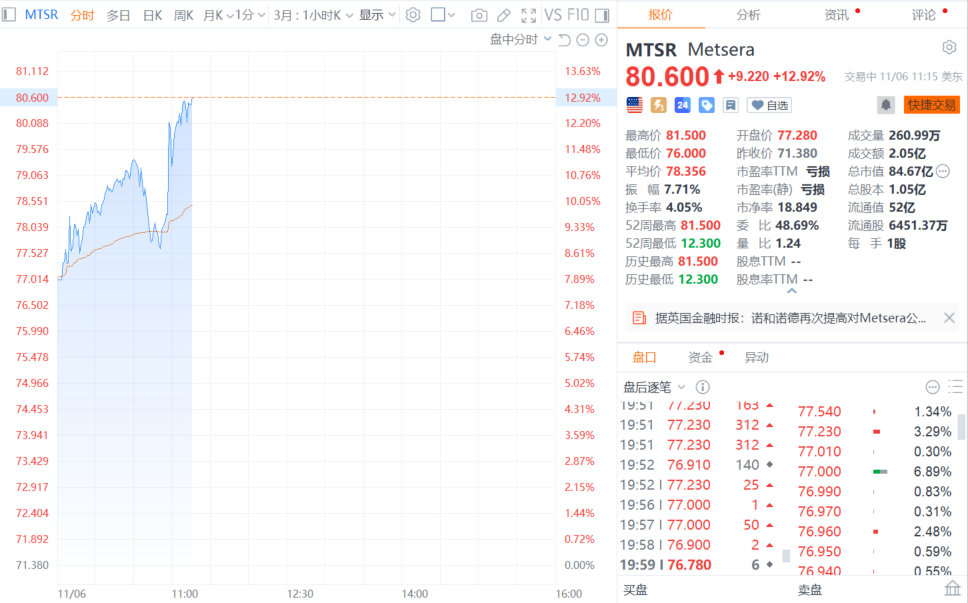Open the 评论 tab
The height and width of the screenshot is (603, 968).
click(x=924, y=15)
